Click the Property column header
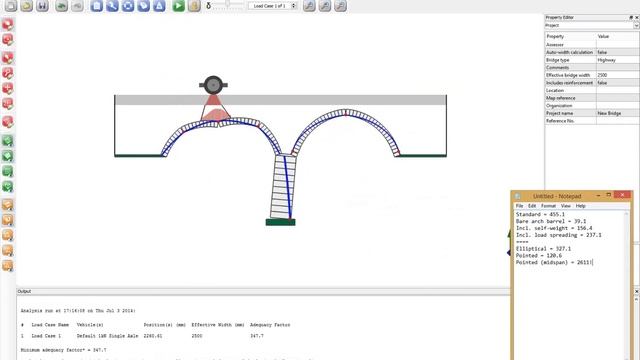 click(x=571, y=36)
